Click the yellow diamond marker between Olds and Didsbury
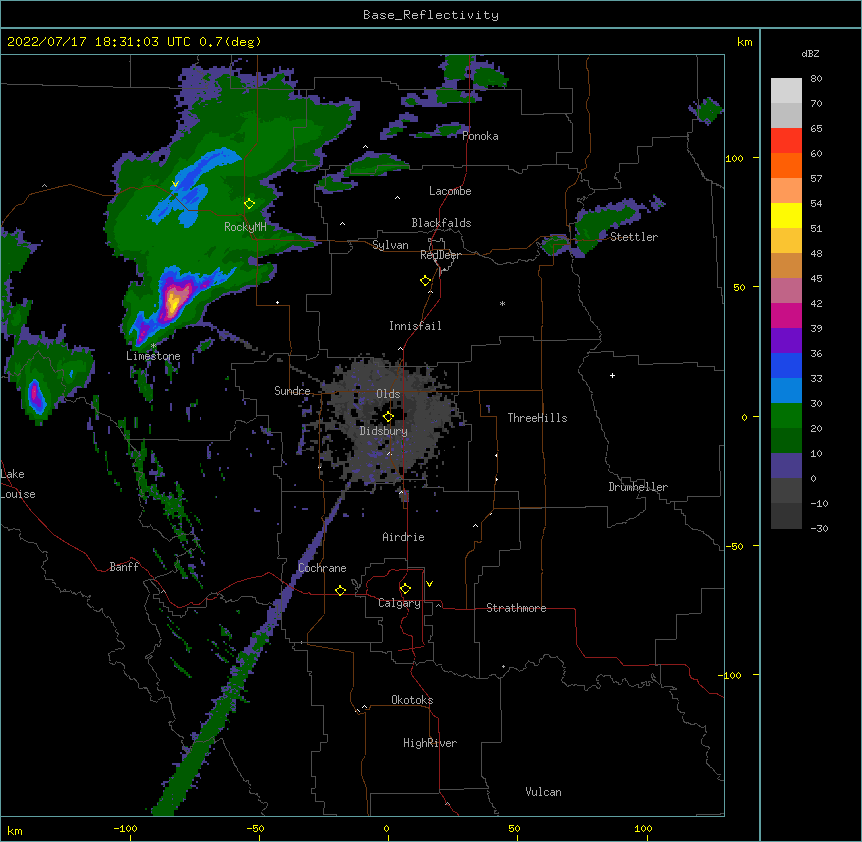 click(x=388, y=417)
